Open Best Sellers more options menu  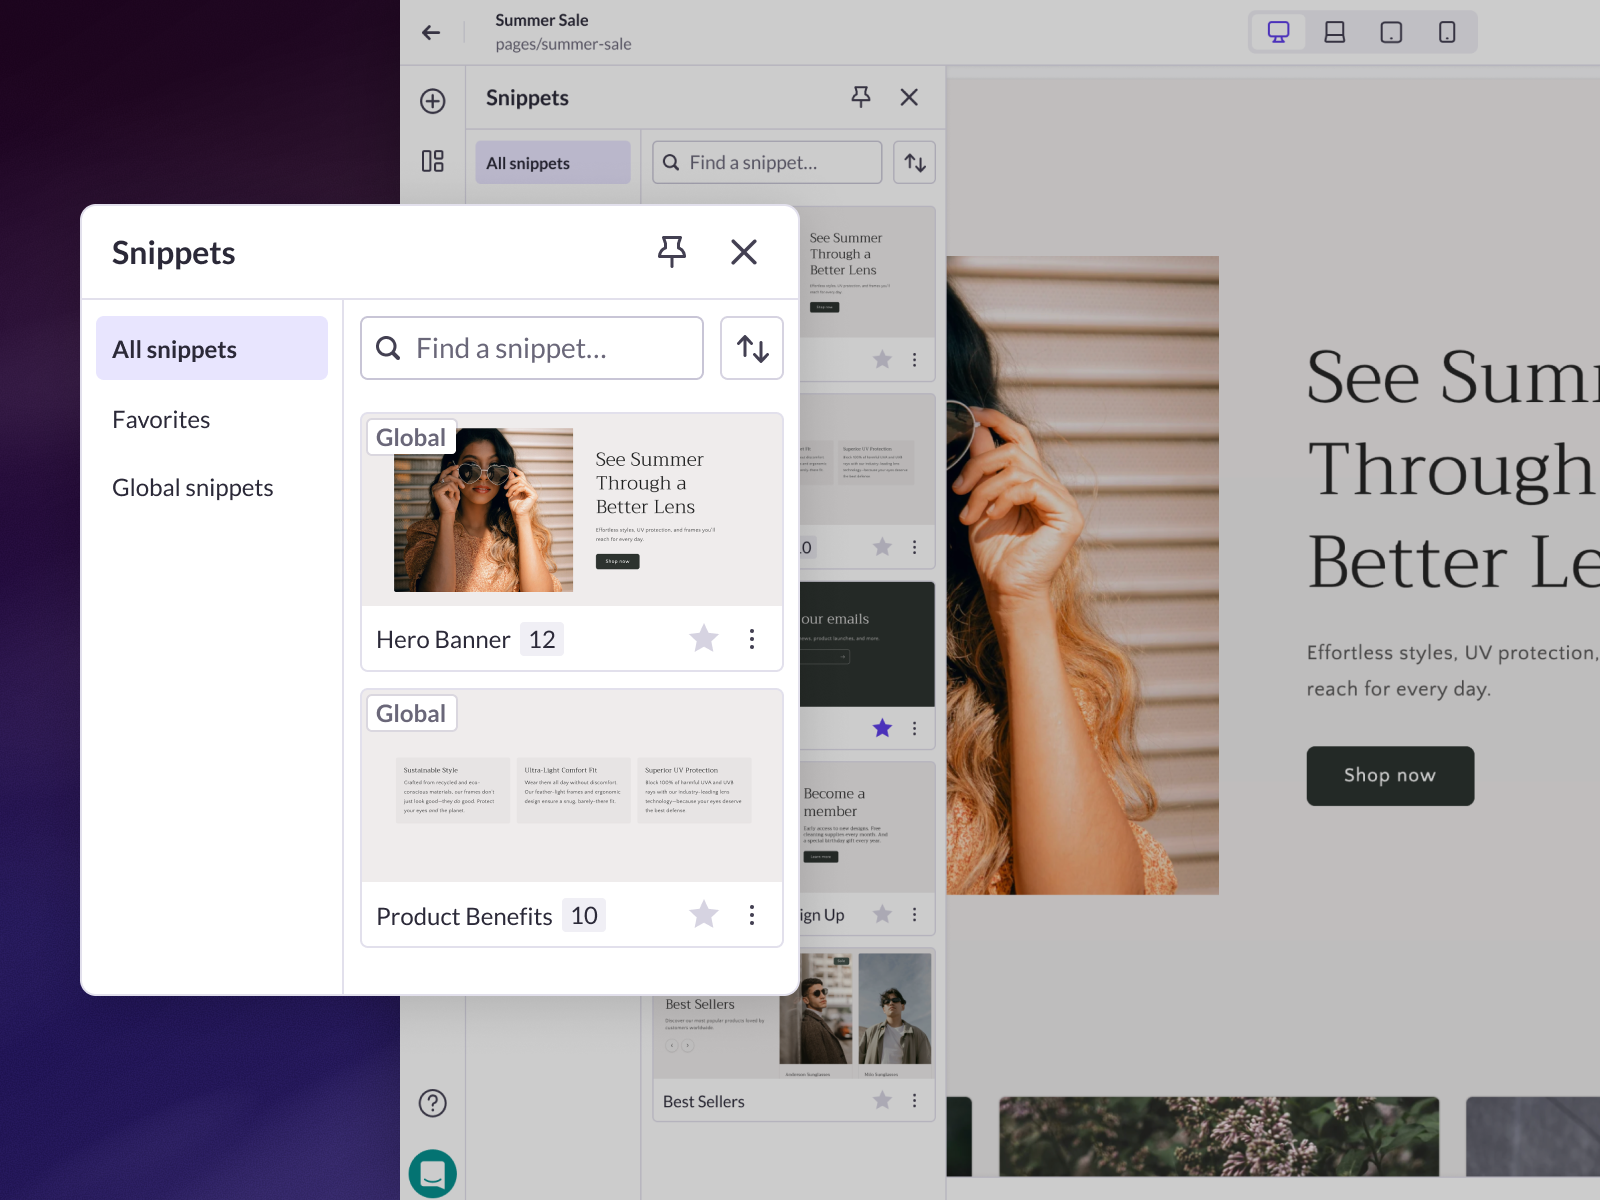(914, 1100)
